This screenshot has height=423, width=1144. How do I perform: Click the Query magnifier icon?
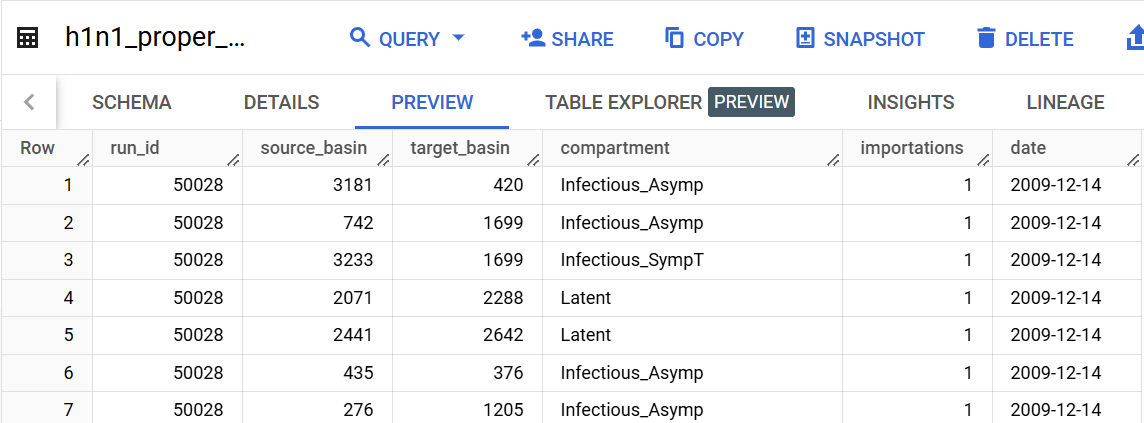360,39
